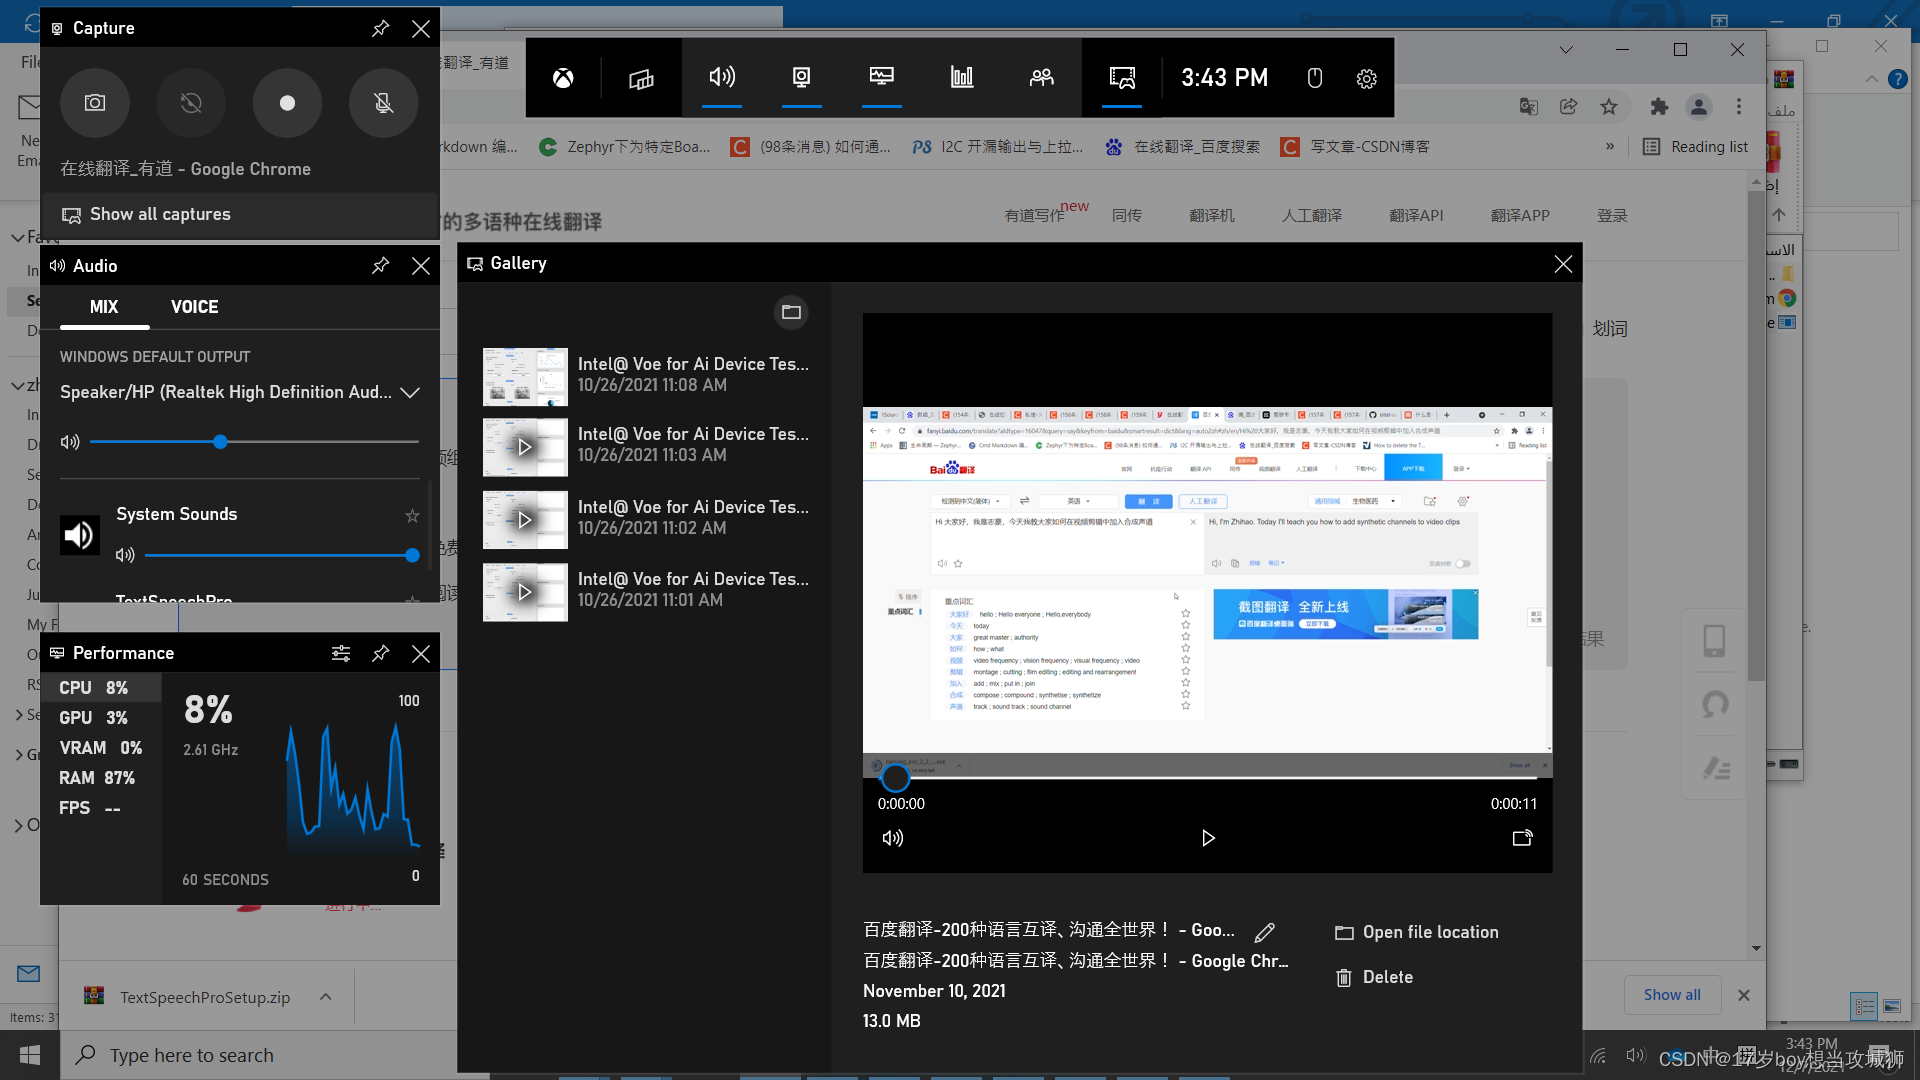This screenshot has height=1080, width=1920.
Task: Open Performance widget options icon
Action: click(x=340, y=653)
